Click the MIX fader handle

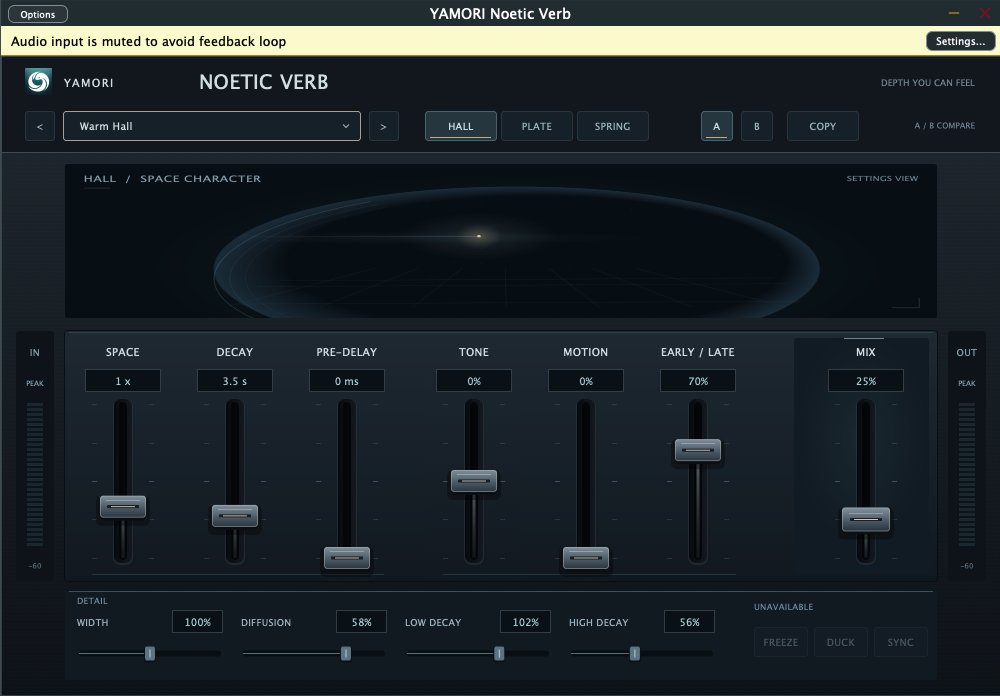(x=865, y=519)
